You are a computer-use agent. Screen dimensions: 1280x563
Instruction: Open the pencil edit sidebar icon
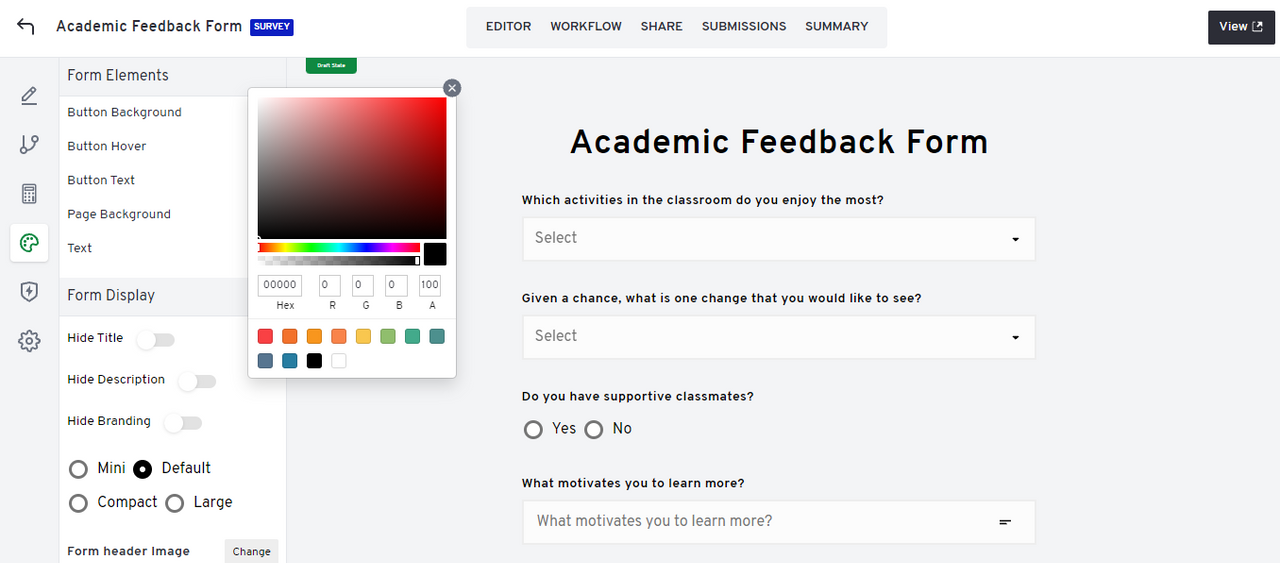[29, 96]
